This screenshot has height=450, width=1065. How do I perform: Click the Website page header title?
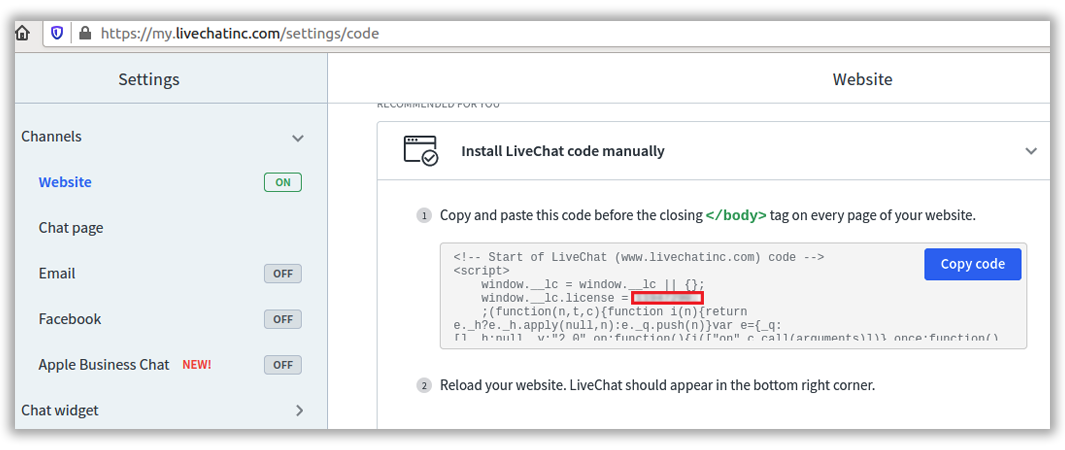pos(863,79)
